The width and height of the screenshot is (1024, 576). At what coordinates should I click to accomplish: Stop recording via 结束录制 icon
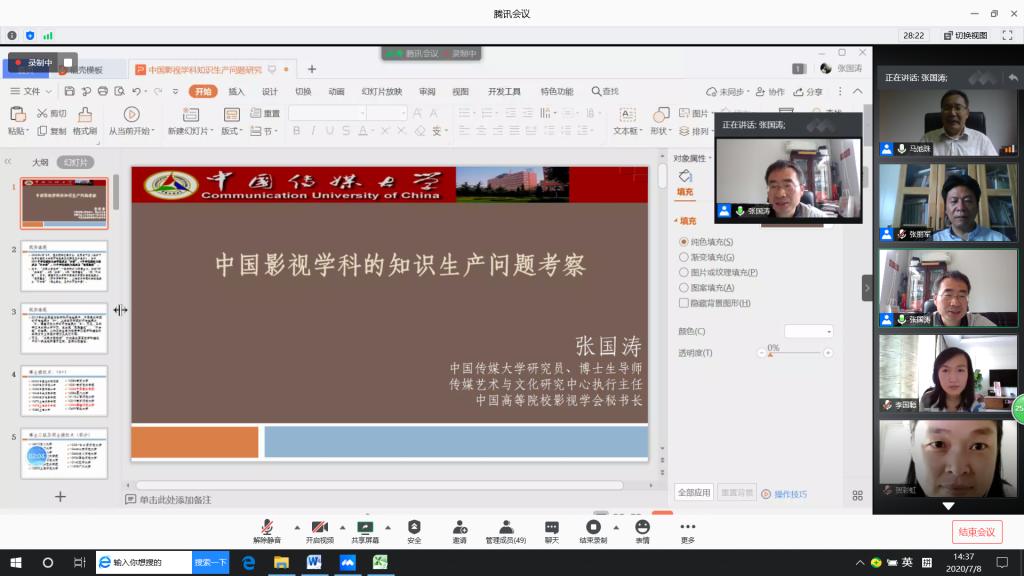[593, 527]
